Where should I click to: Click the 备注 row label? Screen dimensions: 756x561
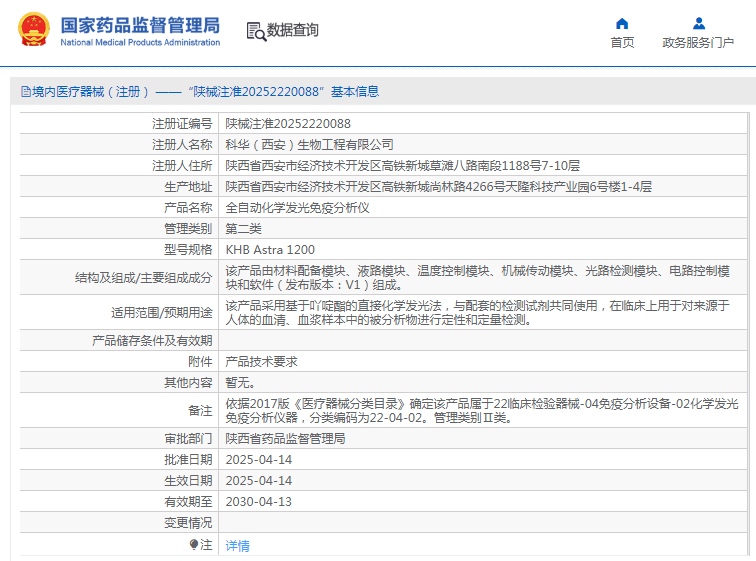click(x=200, y=411)
